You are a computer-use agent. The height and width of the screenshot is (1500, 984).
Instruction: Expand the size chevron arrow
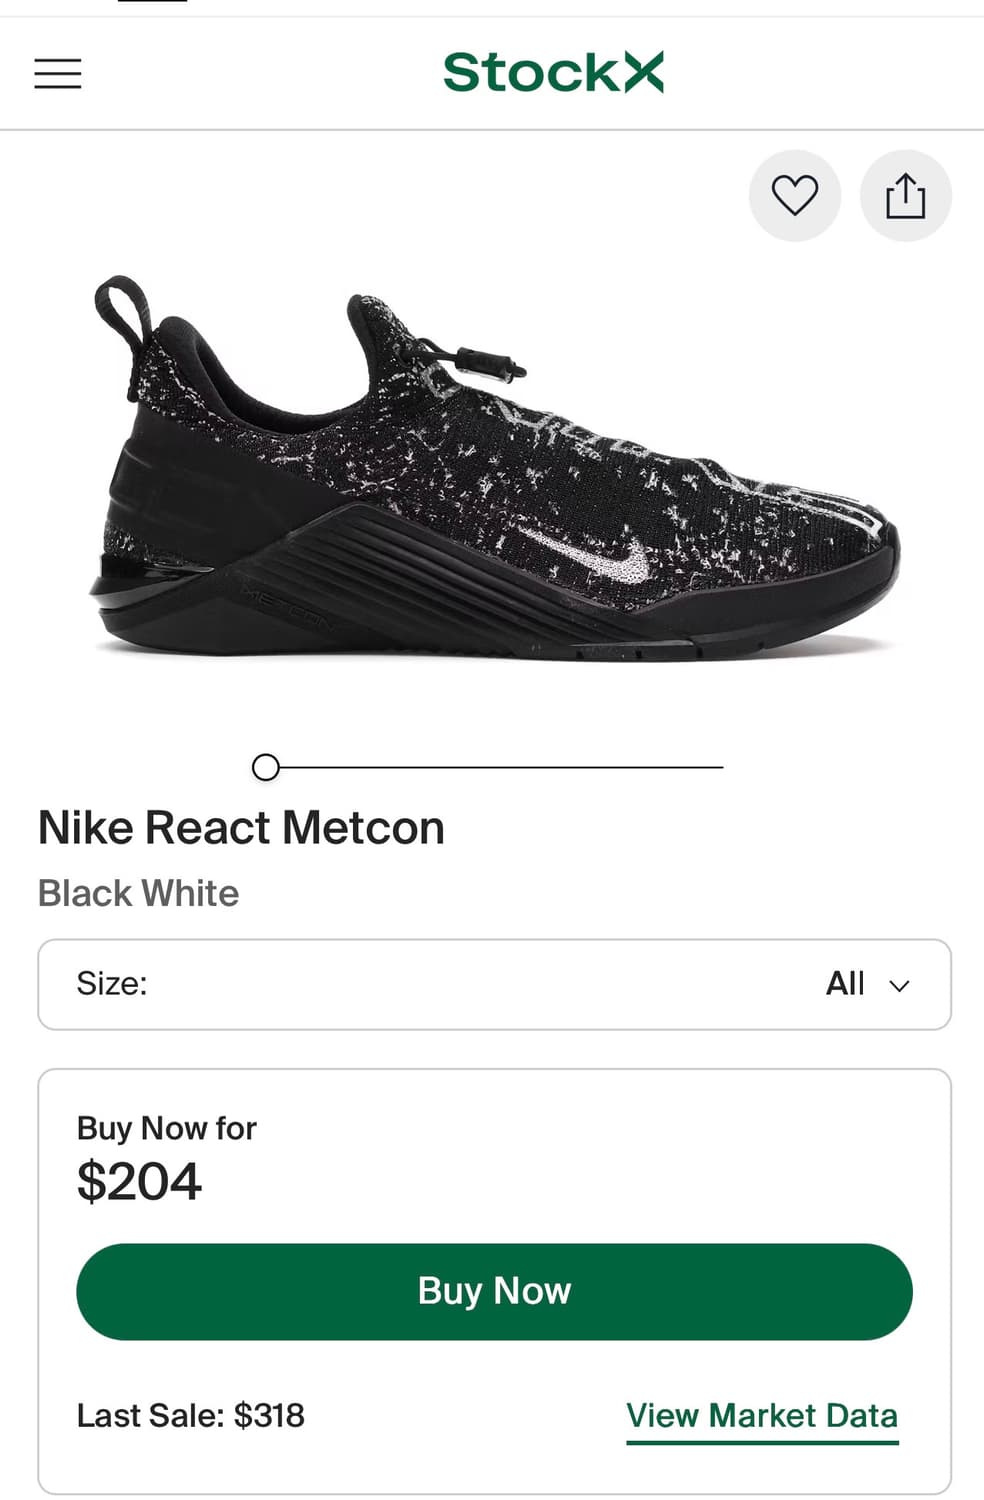click(900, 986)
